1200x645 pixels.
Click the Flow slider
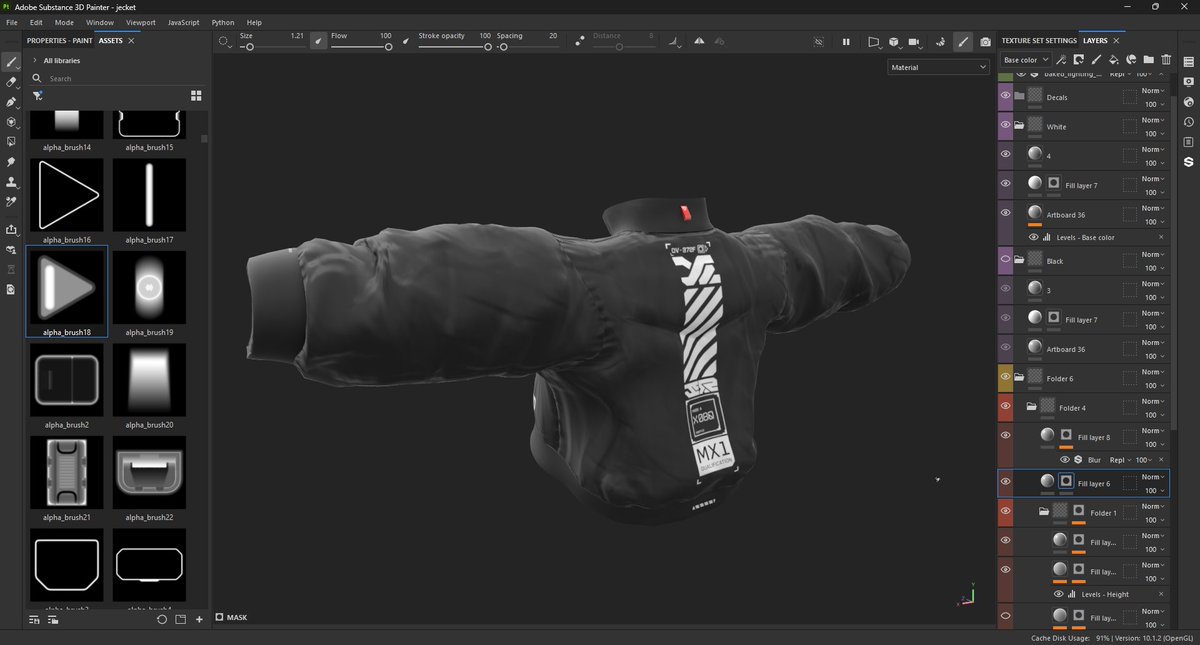360,47
